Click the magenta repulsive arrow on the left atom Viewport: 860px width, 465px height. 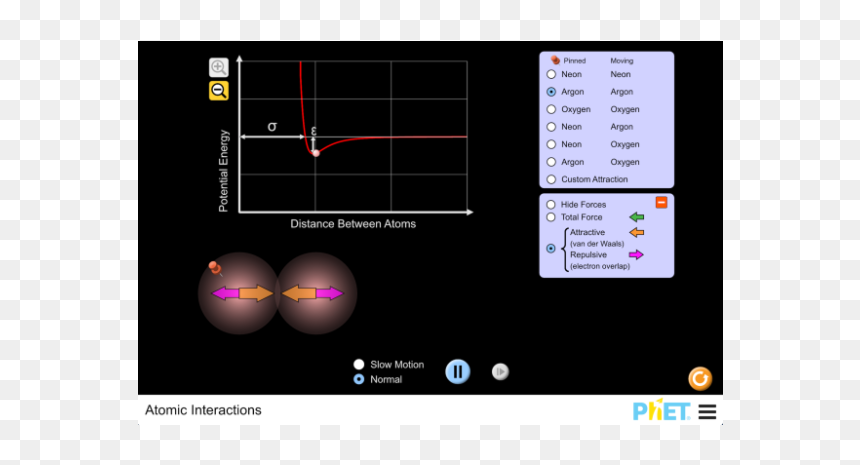pos(225,293)
